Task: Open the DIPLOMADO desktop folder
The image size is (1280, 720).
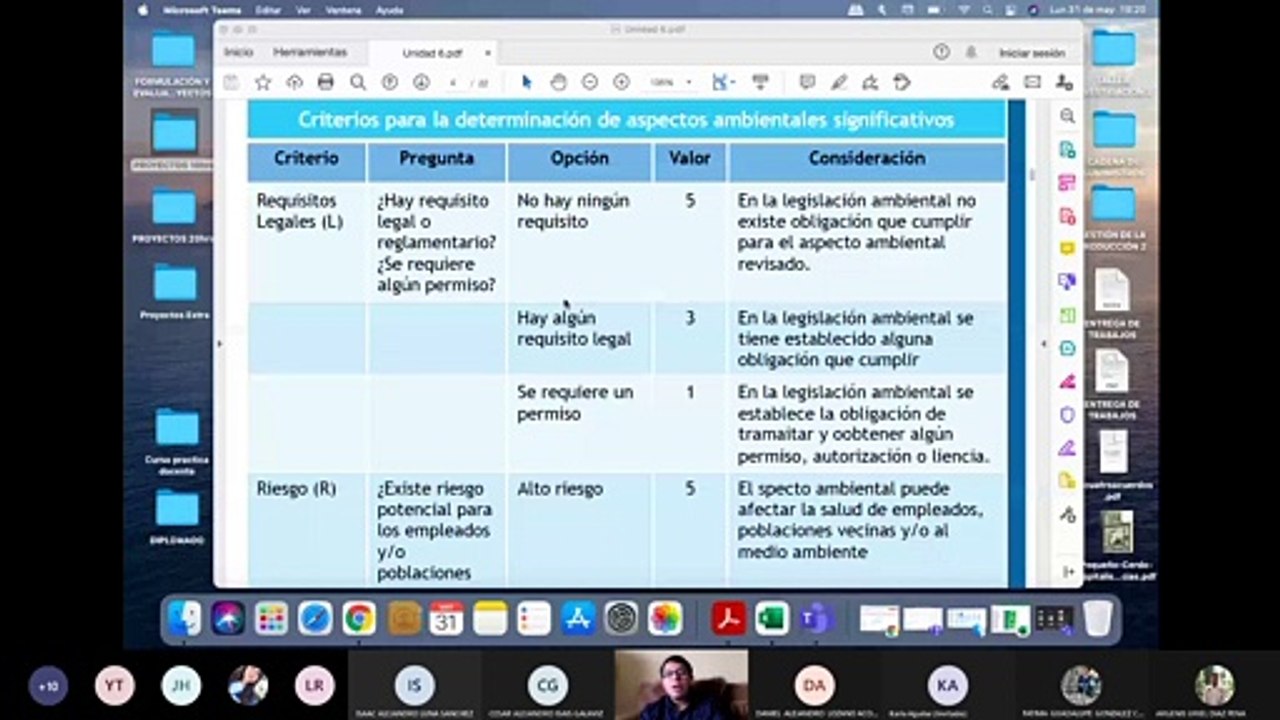Action: tap(177, 517)
